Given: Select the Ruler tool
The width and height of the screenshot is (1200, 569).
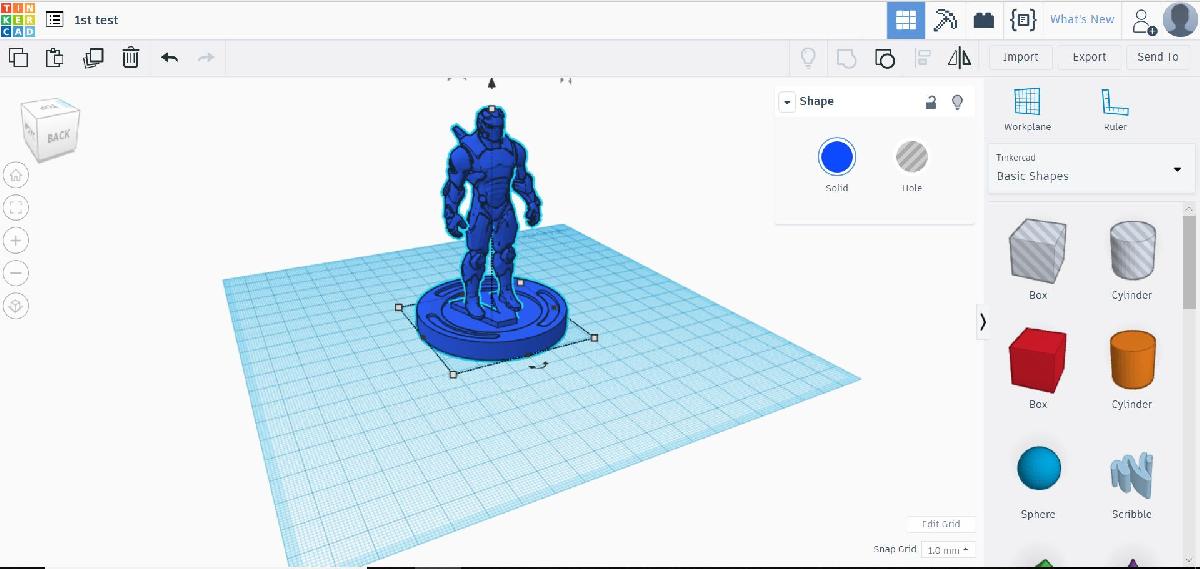Looking at the screenshot, I should coord(1115,110).
